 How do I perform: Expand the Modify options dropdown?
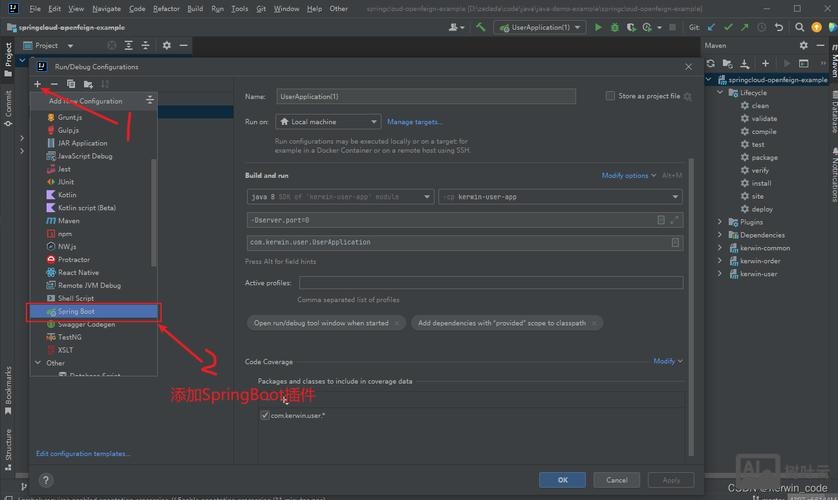pyautogui.click(x=629, y=175)
